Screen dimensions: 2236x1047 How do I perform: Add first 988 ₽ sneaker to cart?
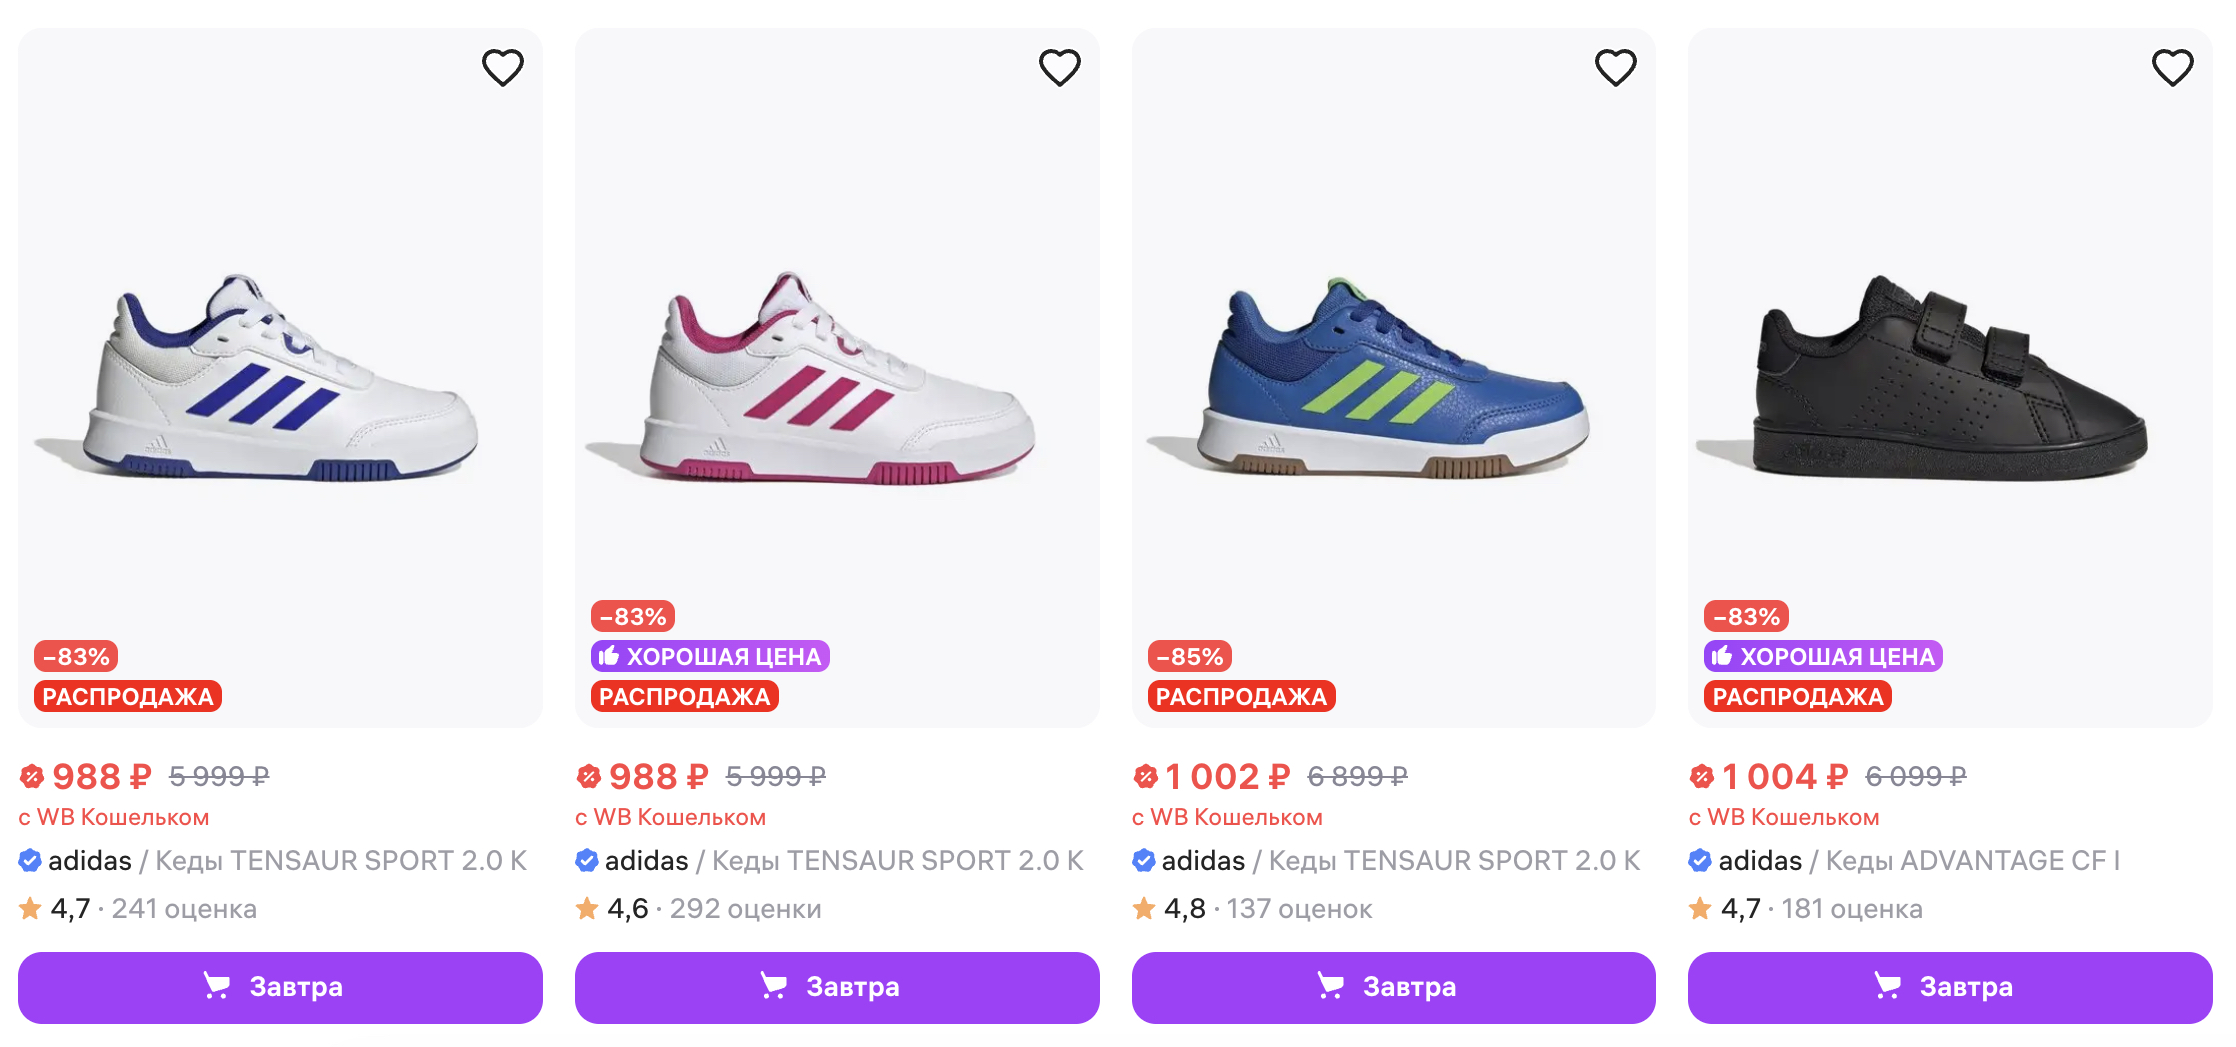pos(280,987)
